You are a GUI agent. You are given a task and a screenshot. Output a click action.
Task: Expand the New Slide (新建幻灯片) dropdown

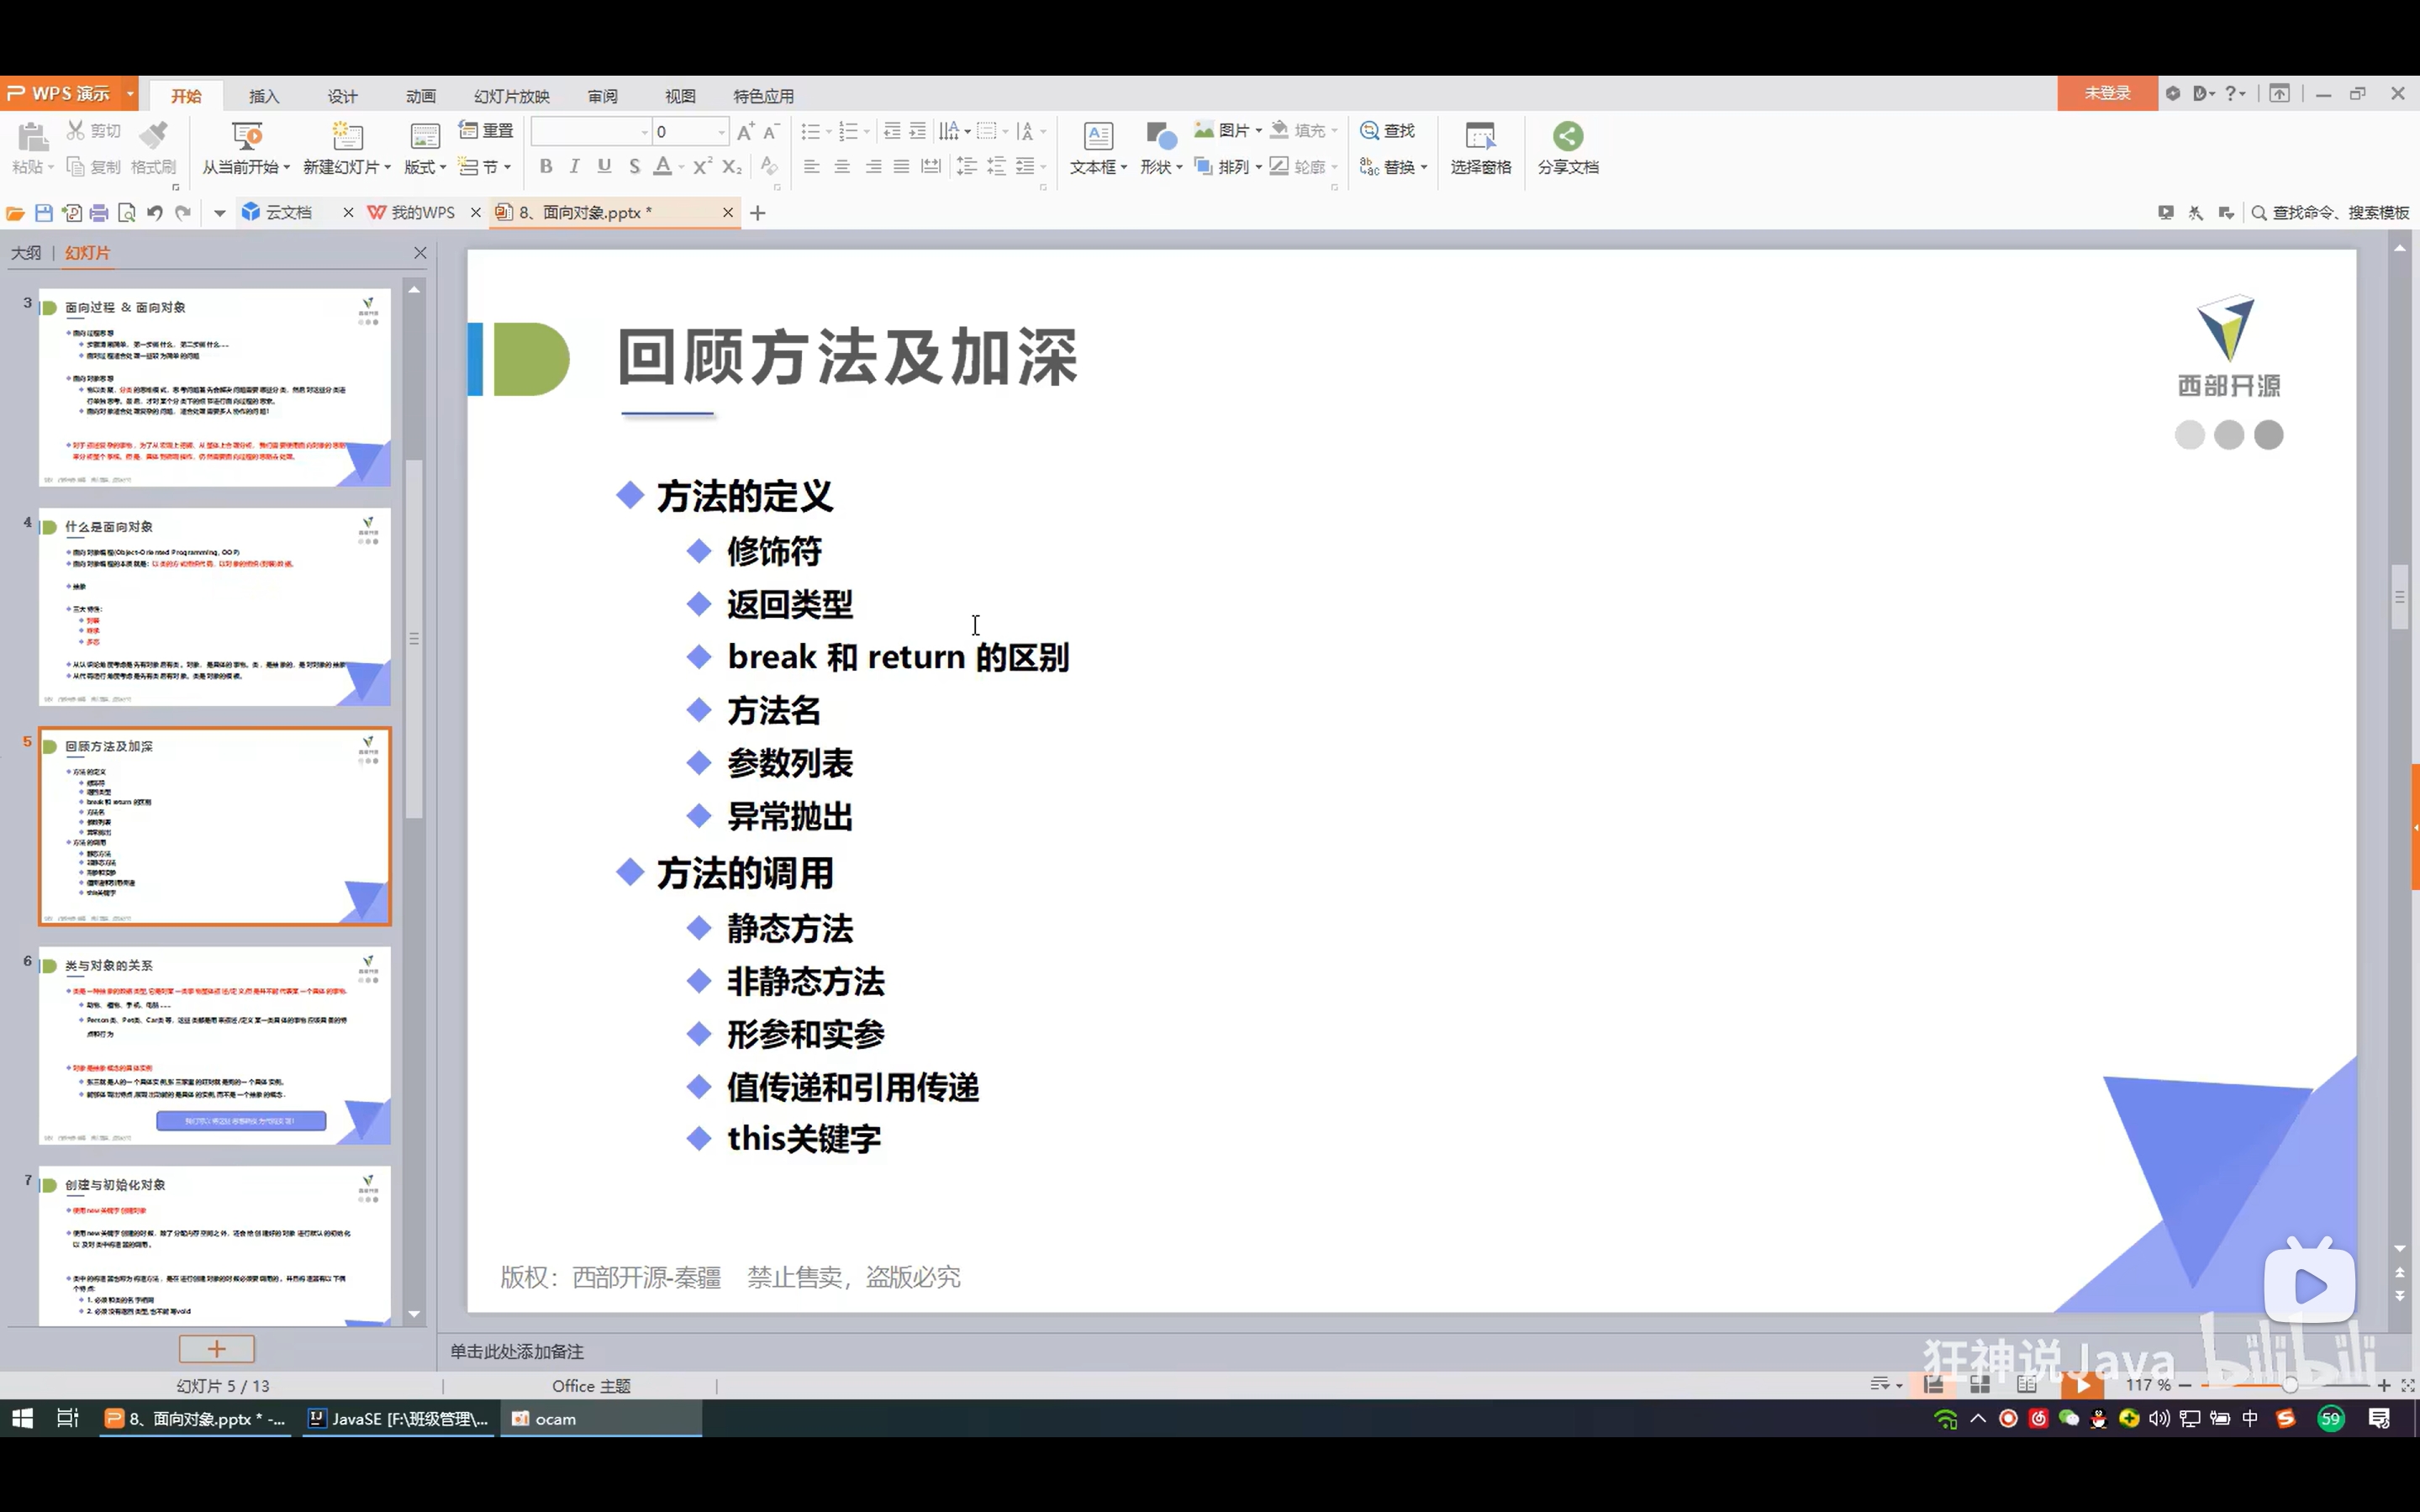tap(388, 168)
